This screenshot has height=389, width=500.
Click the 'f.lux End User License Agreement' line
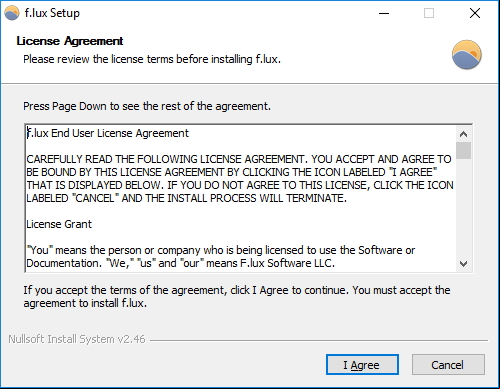tap(108, 133)
